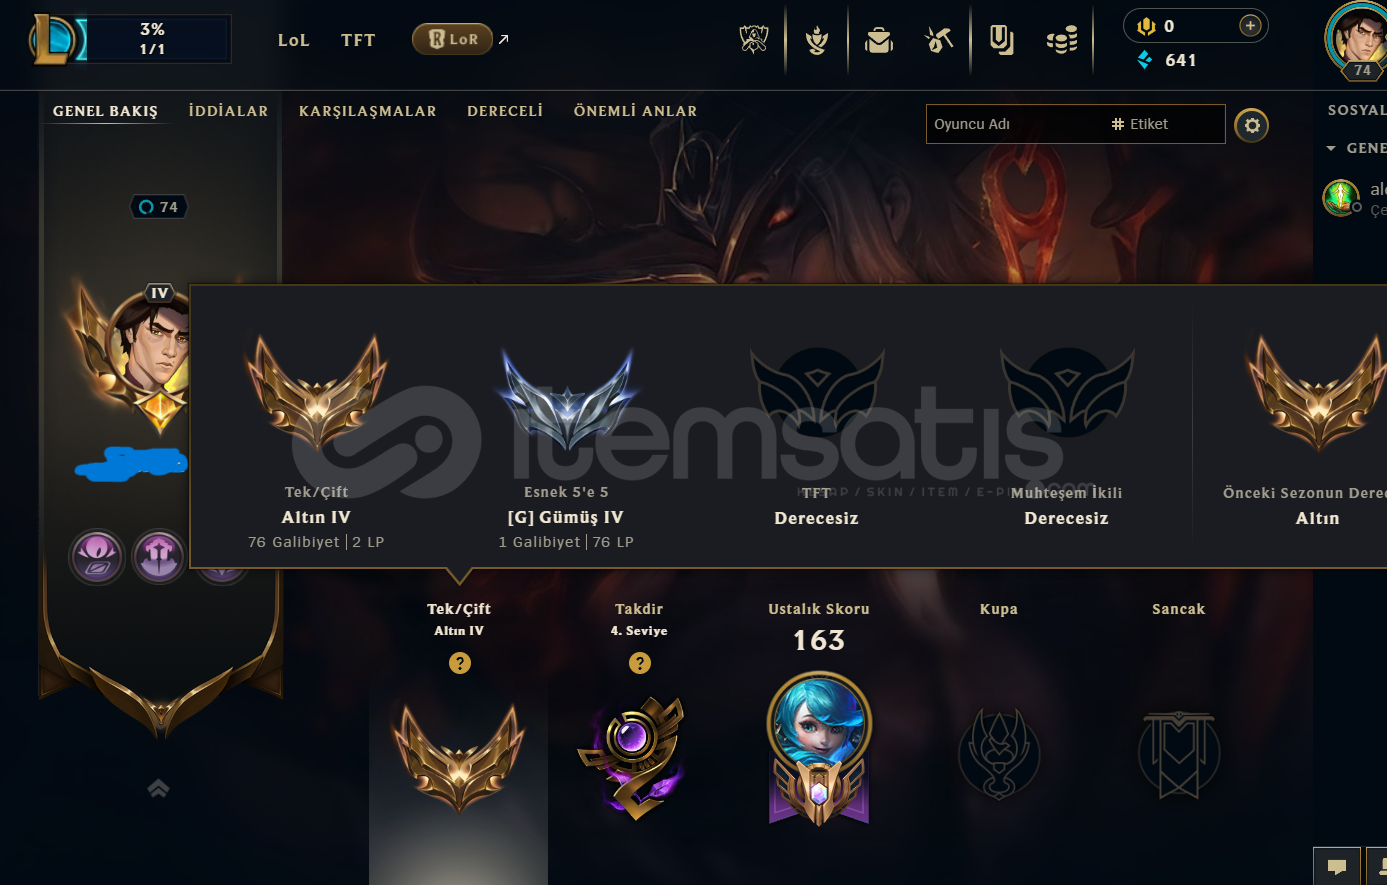Expand the banner double chevron arrow
Screen dimensions: 1387x885
158,789
